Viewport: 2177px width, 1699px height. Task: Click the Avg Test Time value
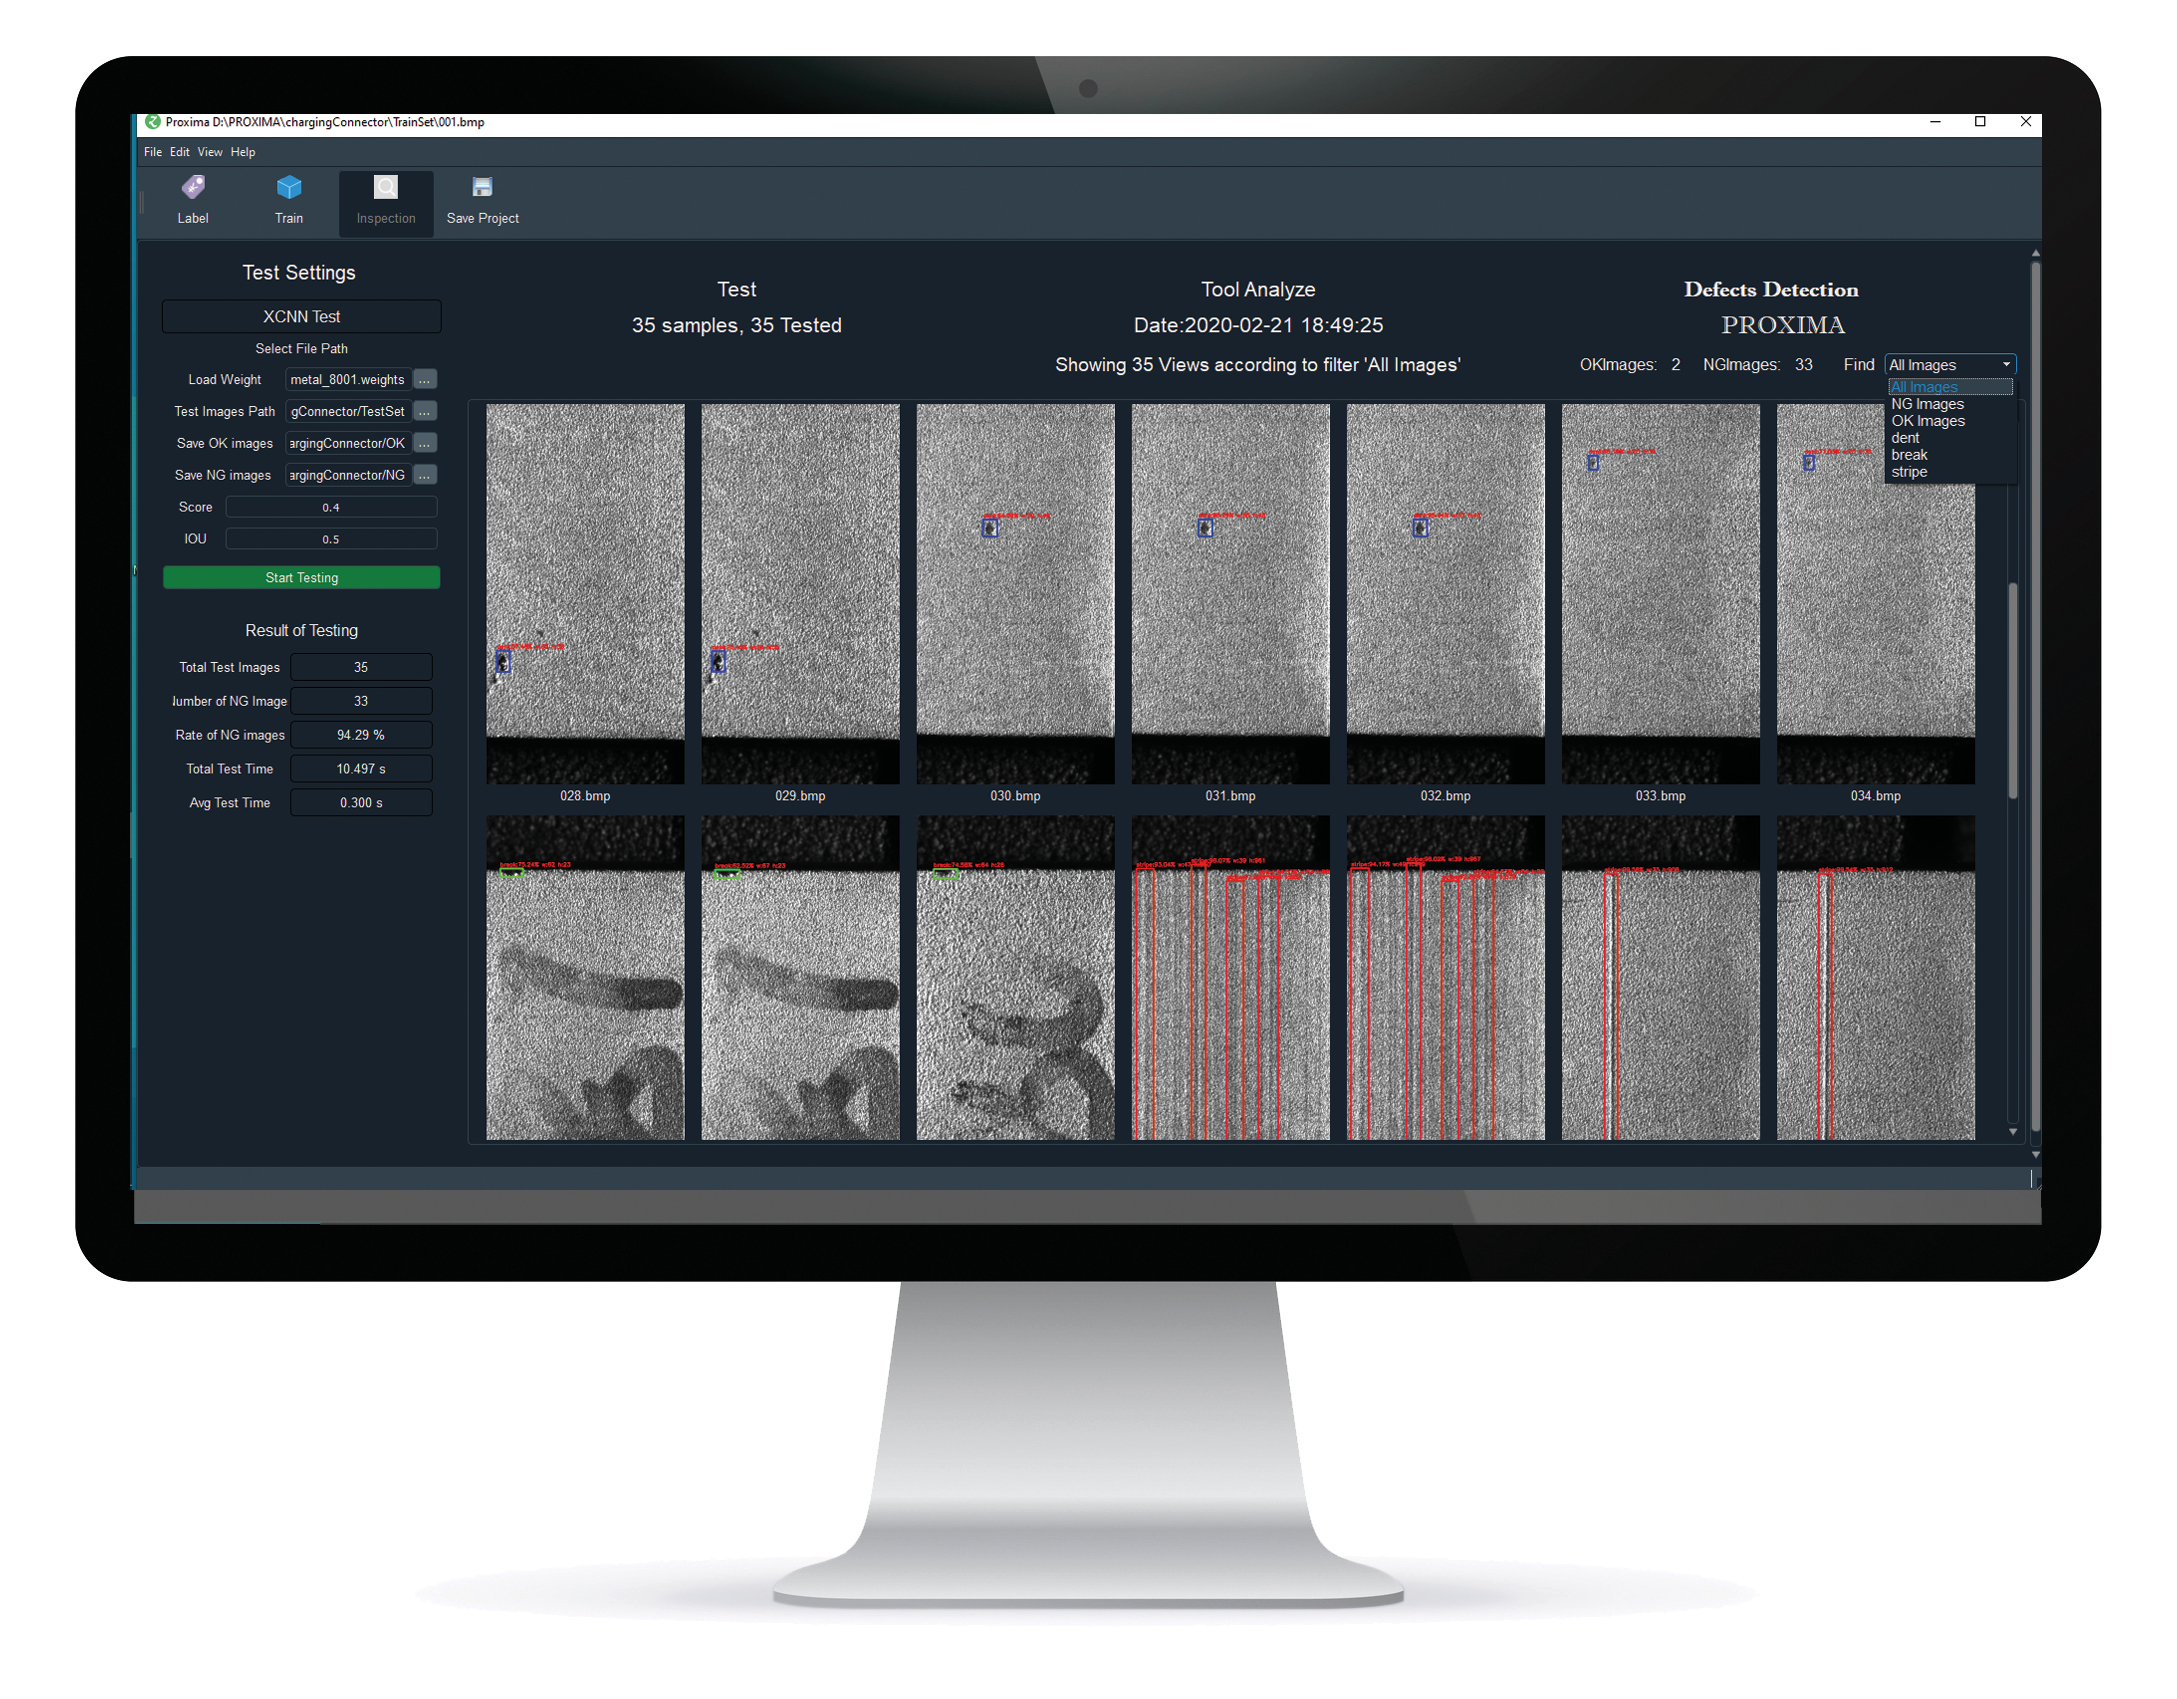coord(361,803)
